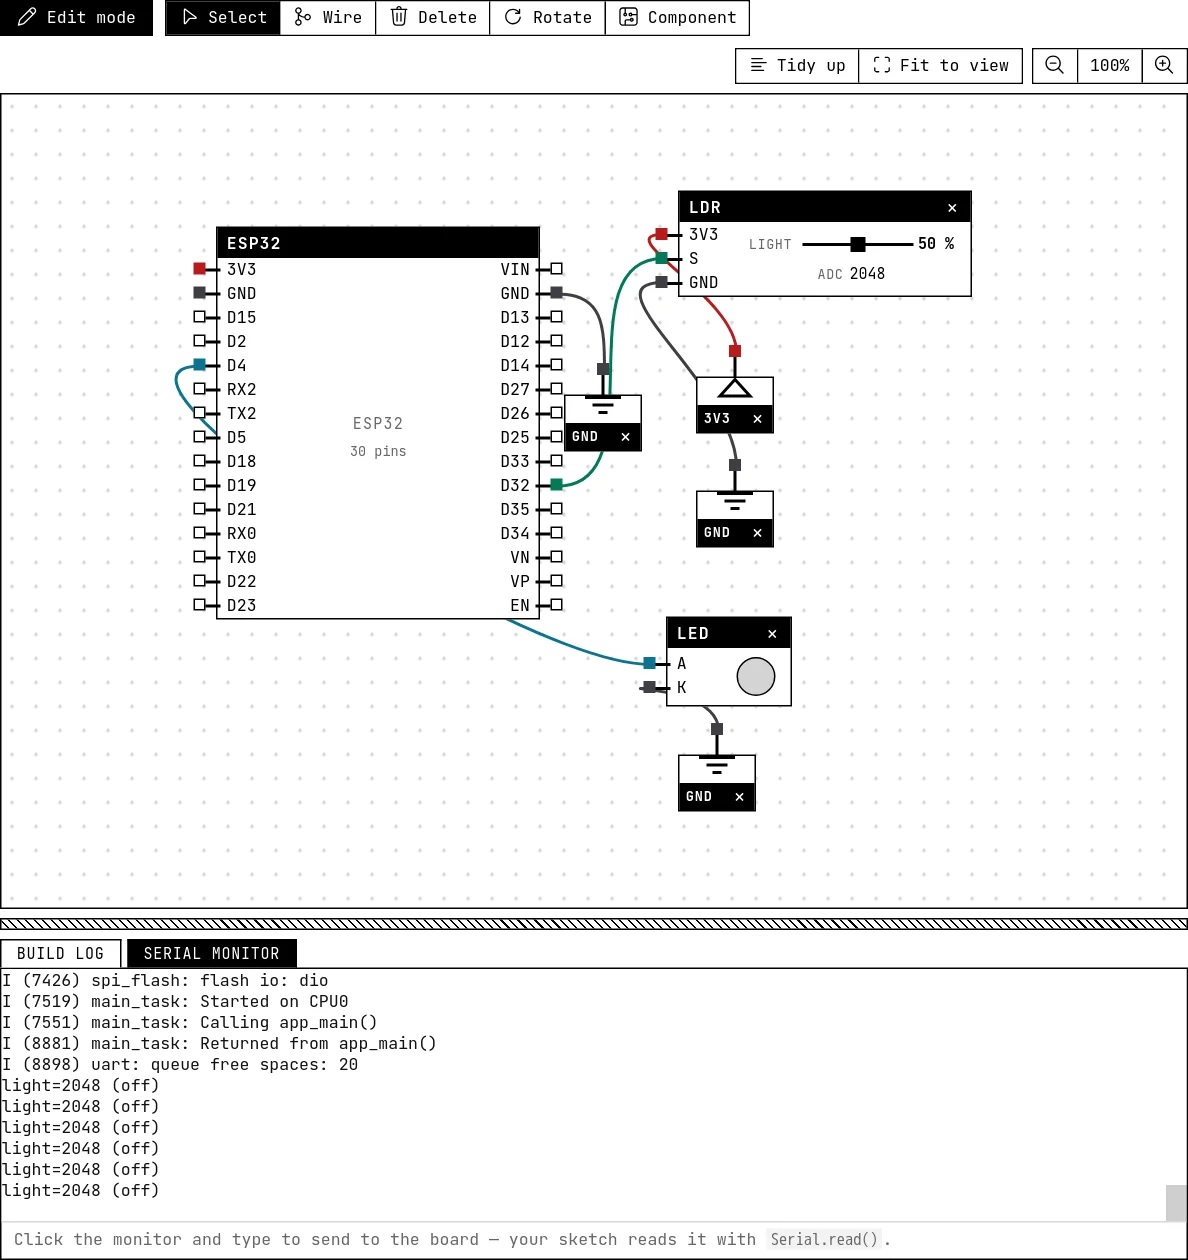Select the Wire tool
Image resolution: width=1188 pixels, height=1260 pixels.
(328, 17)
